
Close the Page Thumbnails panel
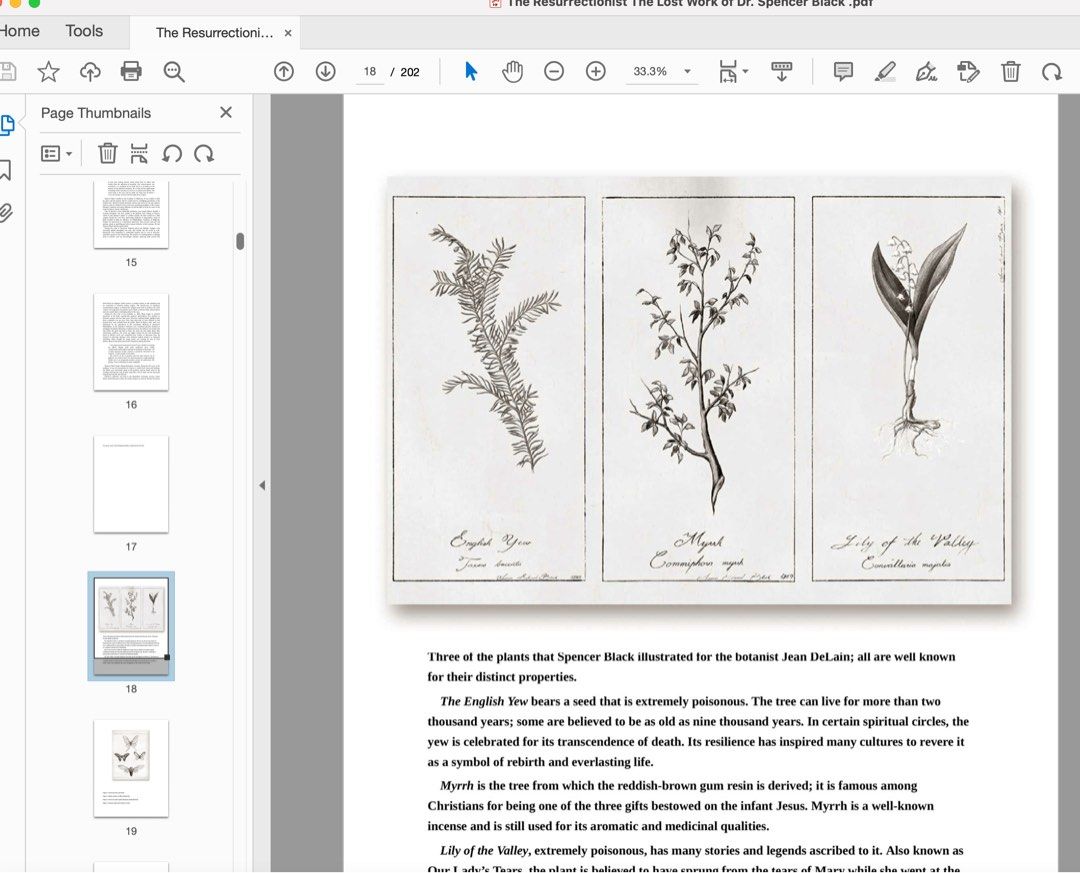tap(226, 112)
